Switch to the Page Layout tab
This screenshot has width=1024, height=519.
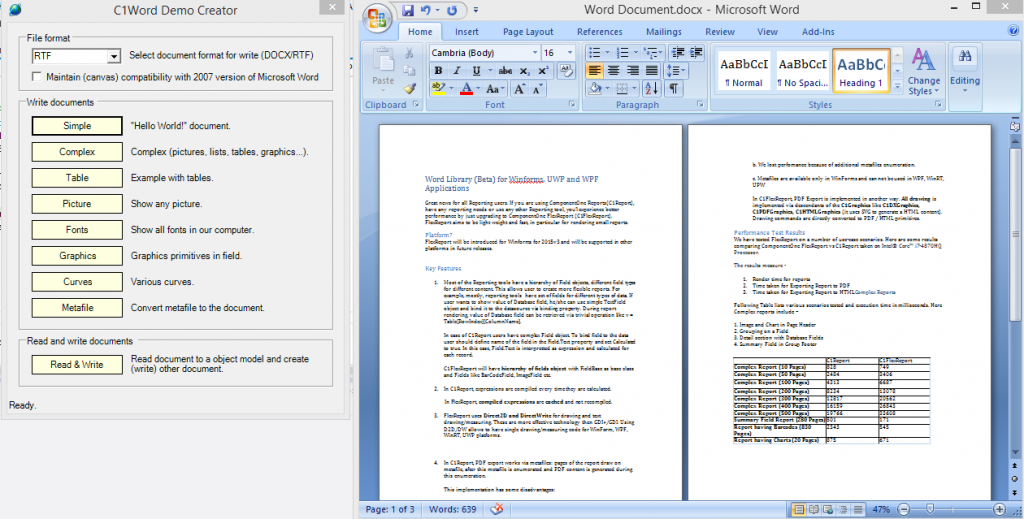(528, 31)
